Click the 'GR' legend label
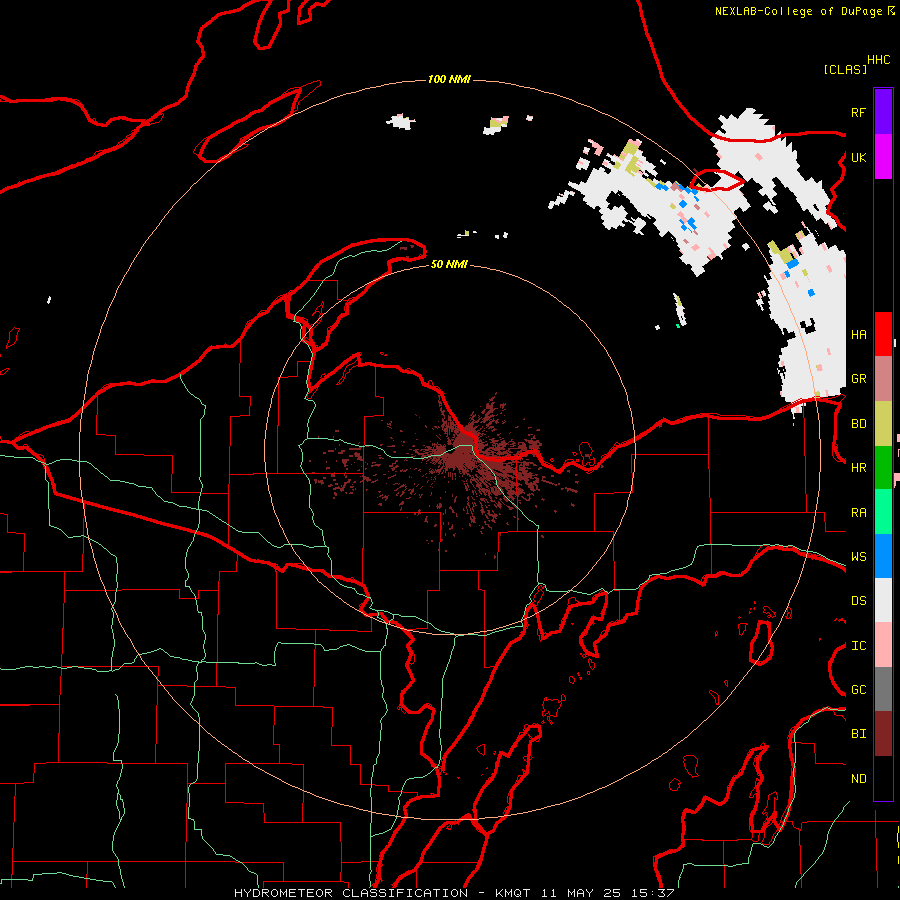900x900 pixels. 858,379
